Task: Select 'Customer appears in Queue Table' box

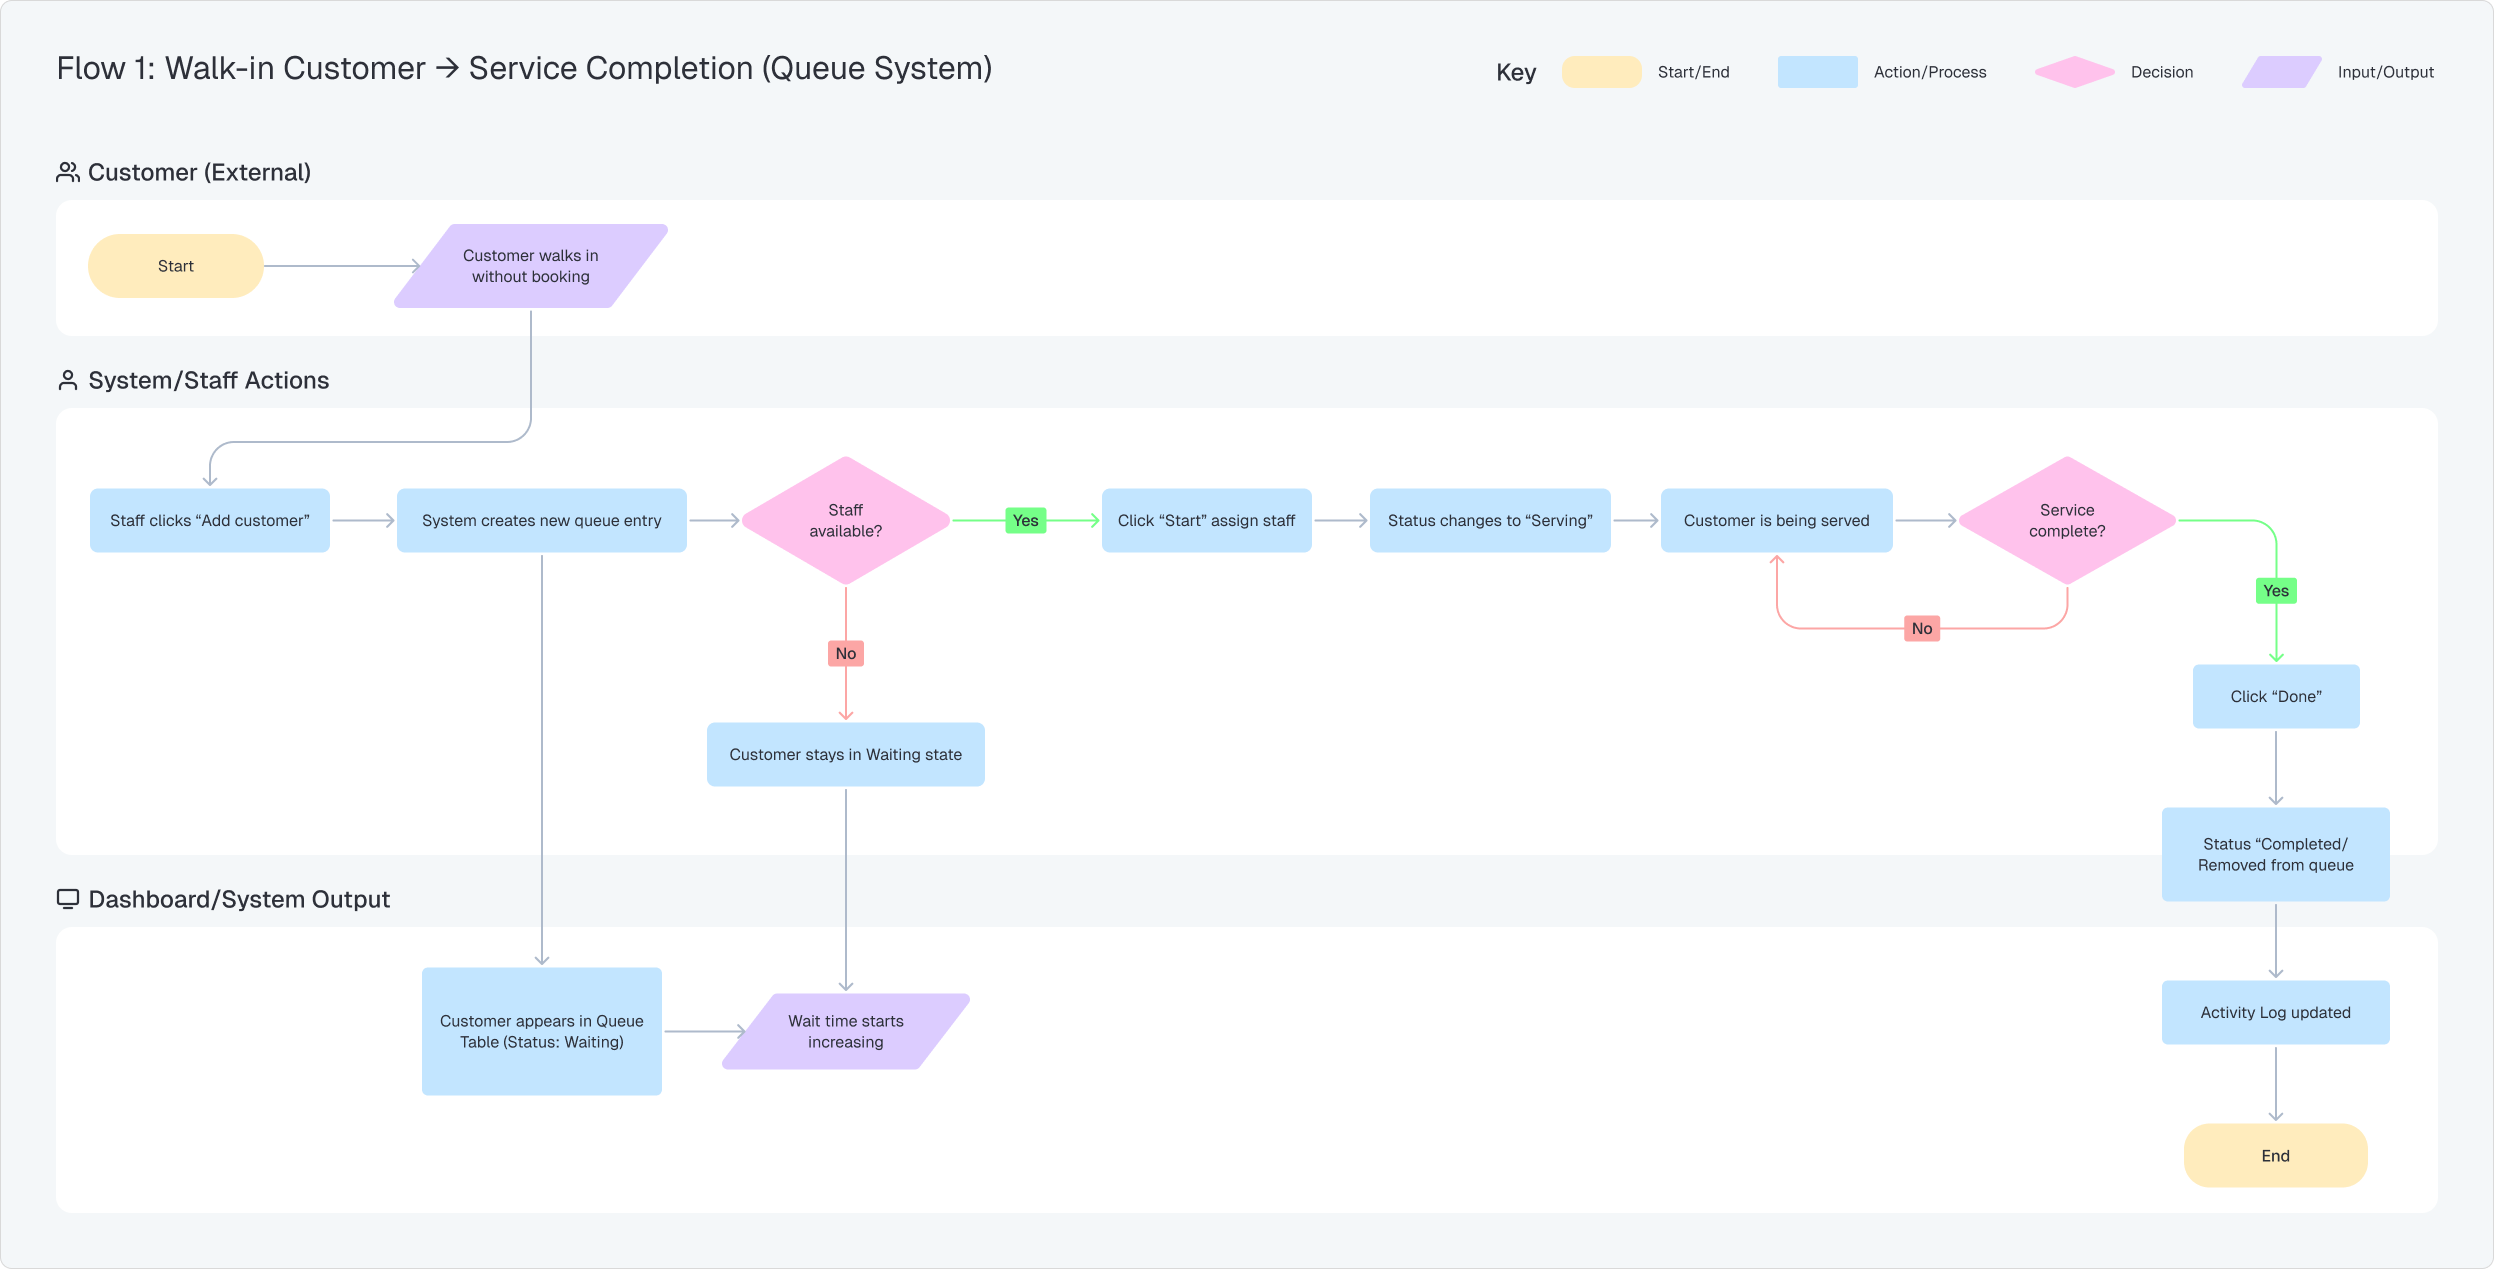Action: (x=542, y=1031)
